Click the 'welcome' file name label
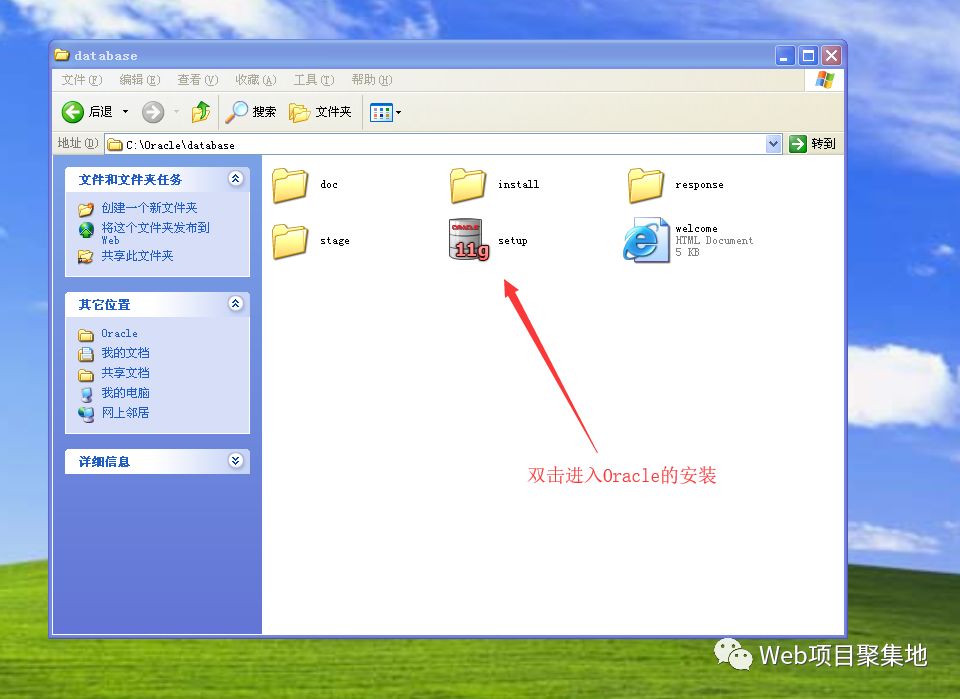 (696, 228)
